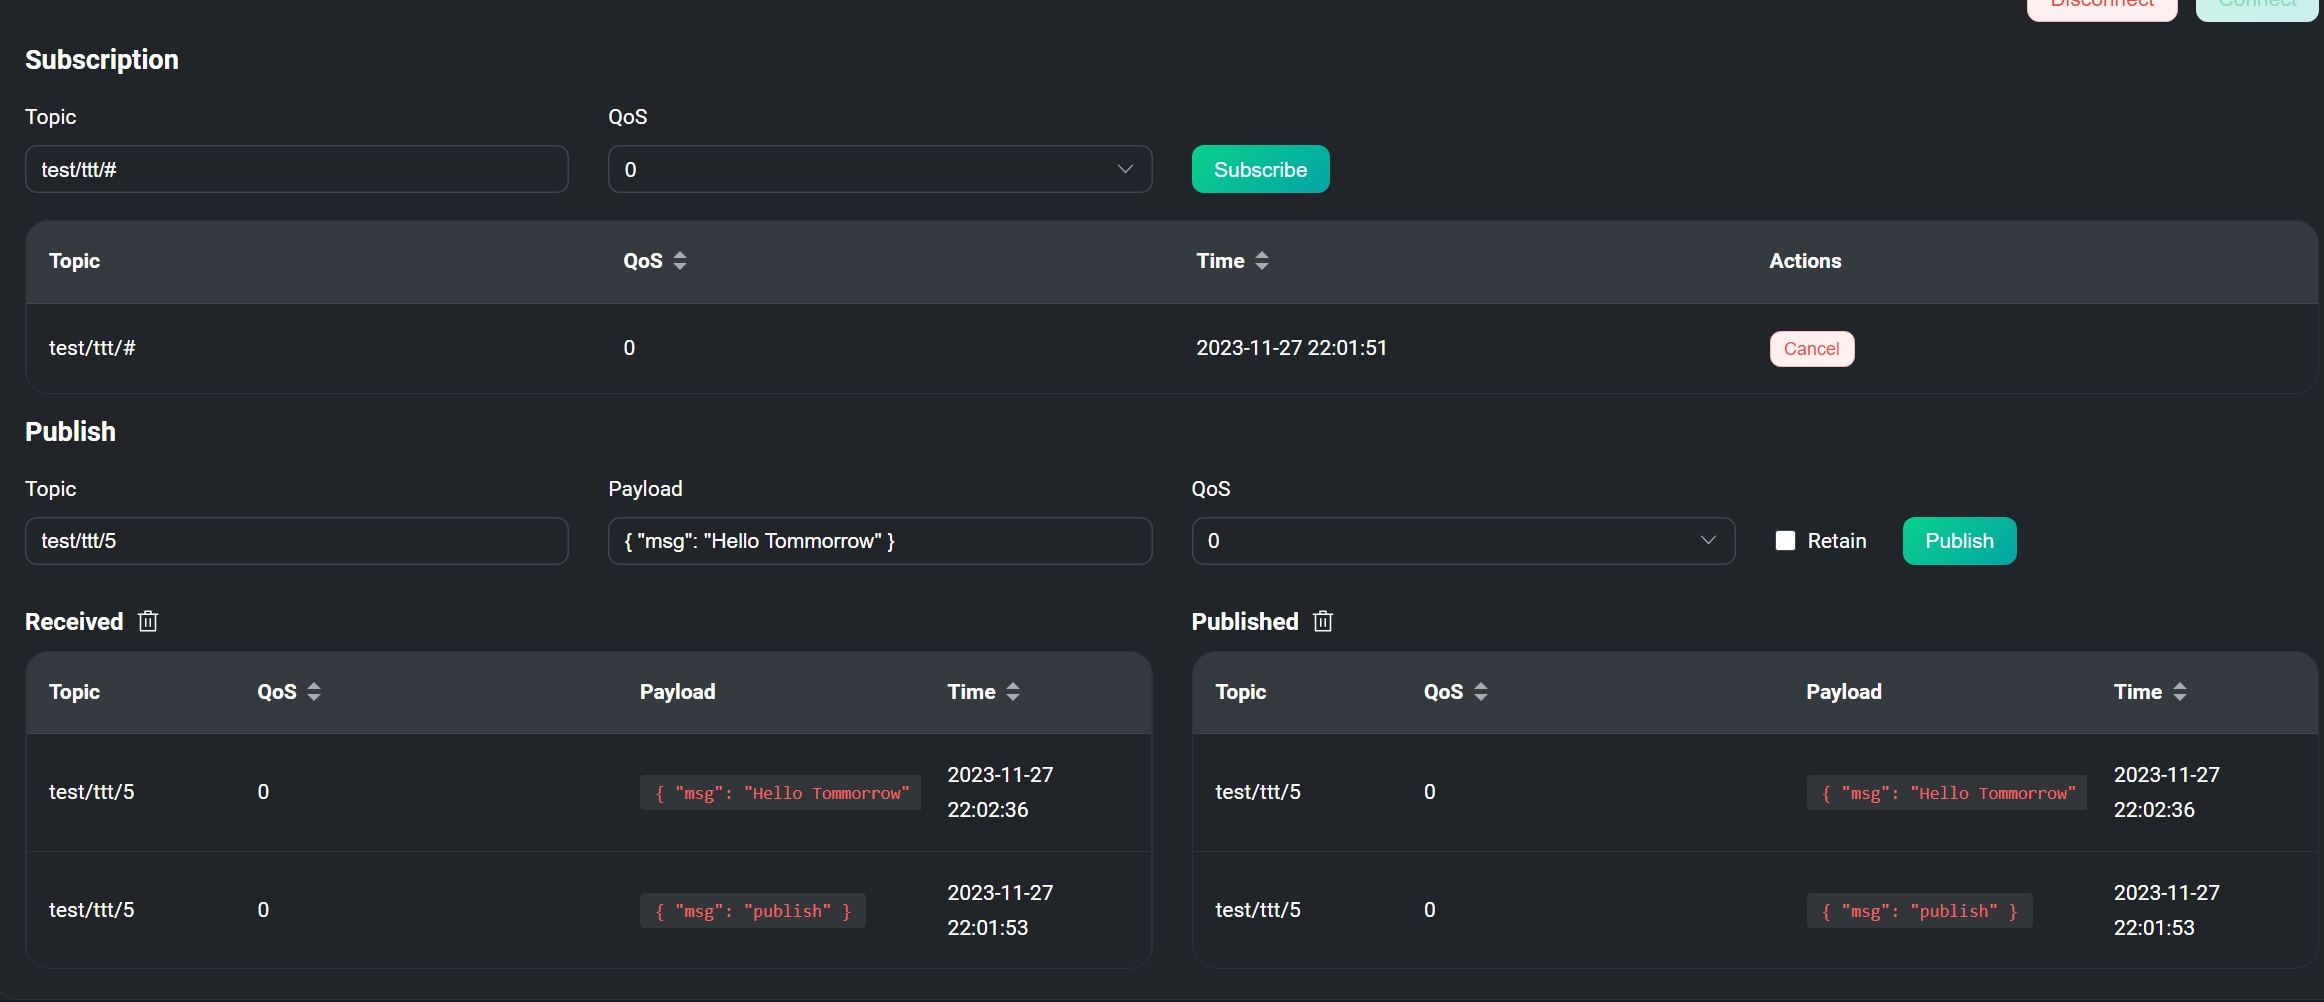Sort subscription table by QoS
The height and width of the screenshot is (1002, 2324).
[x=680, y=261]
